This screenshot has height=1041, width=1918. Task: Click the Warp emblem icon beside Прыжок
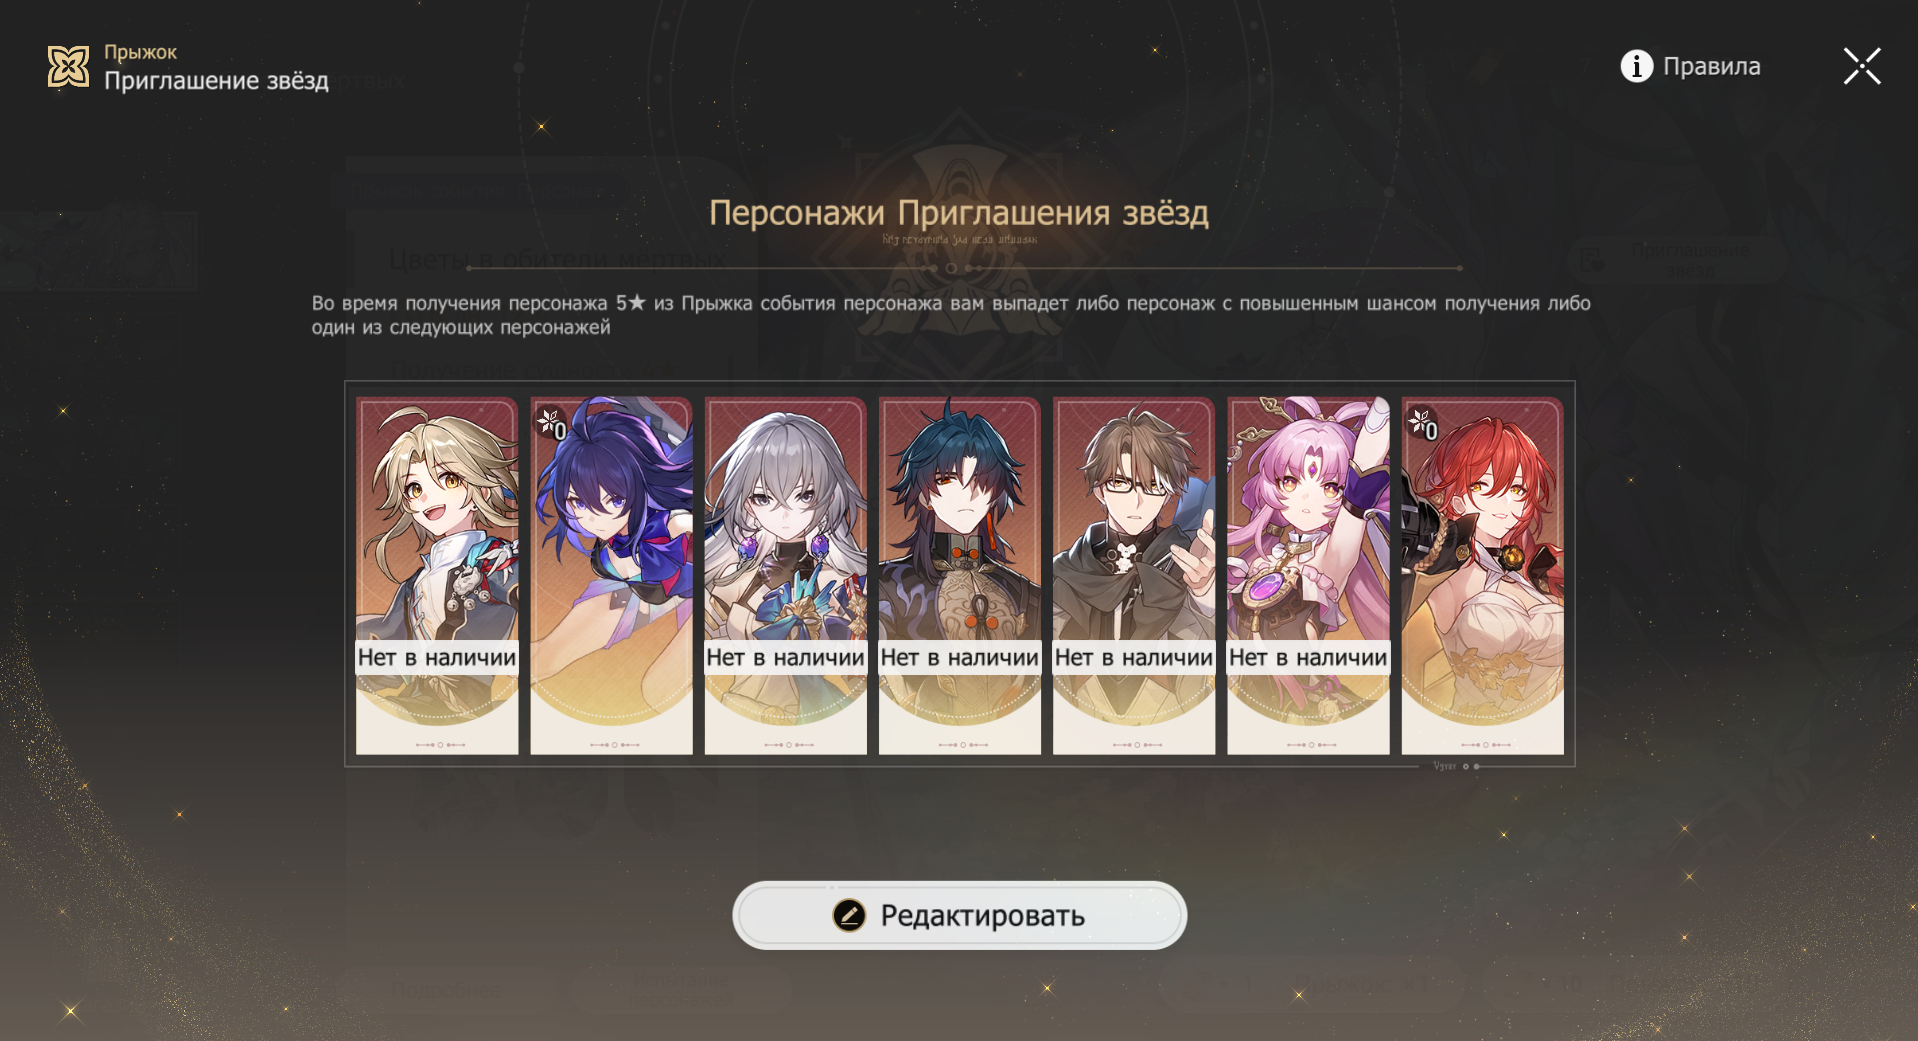point(68,67)
